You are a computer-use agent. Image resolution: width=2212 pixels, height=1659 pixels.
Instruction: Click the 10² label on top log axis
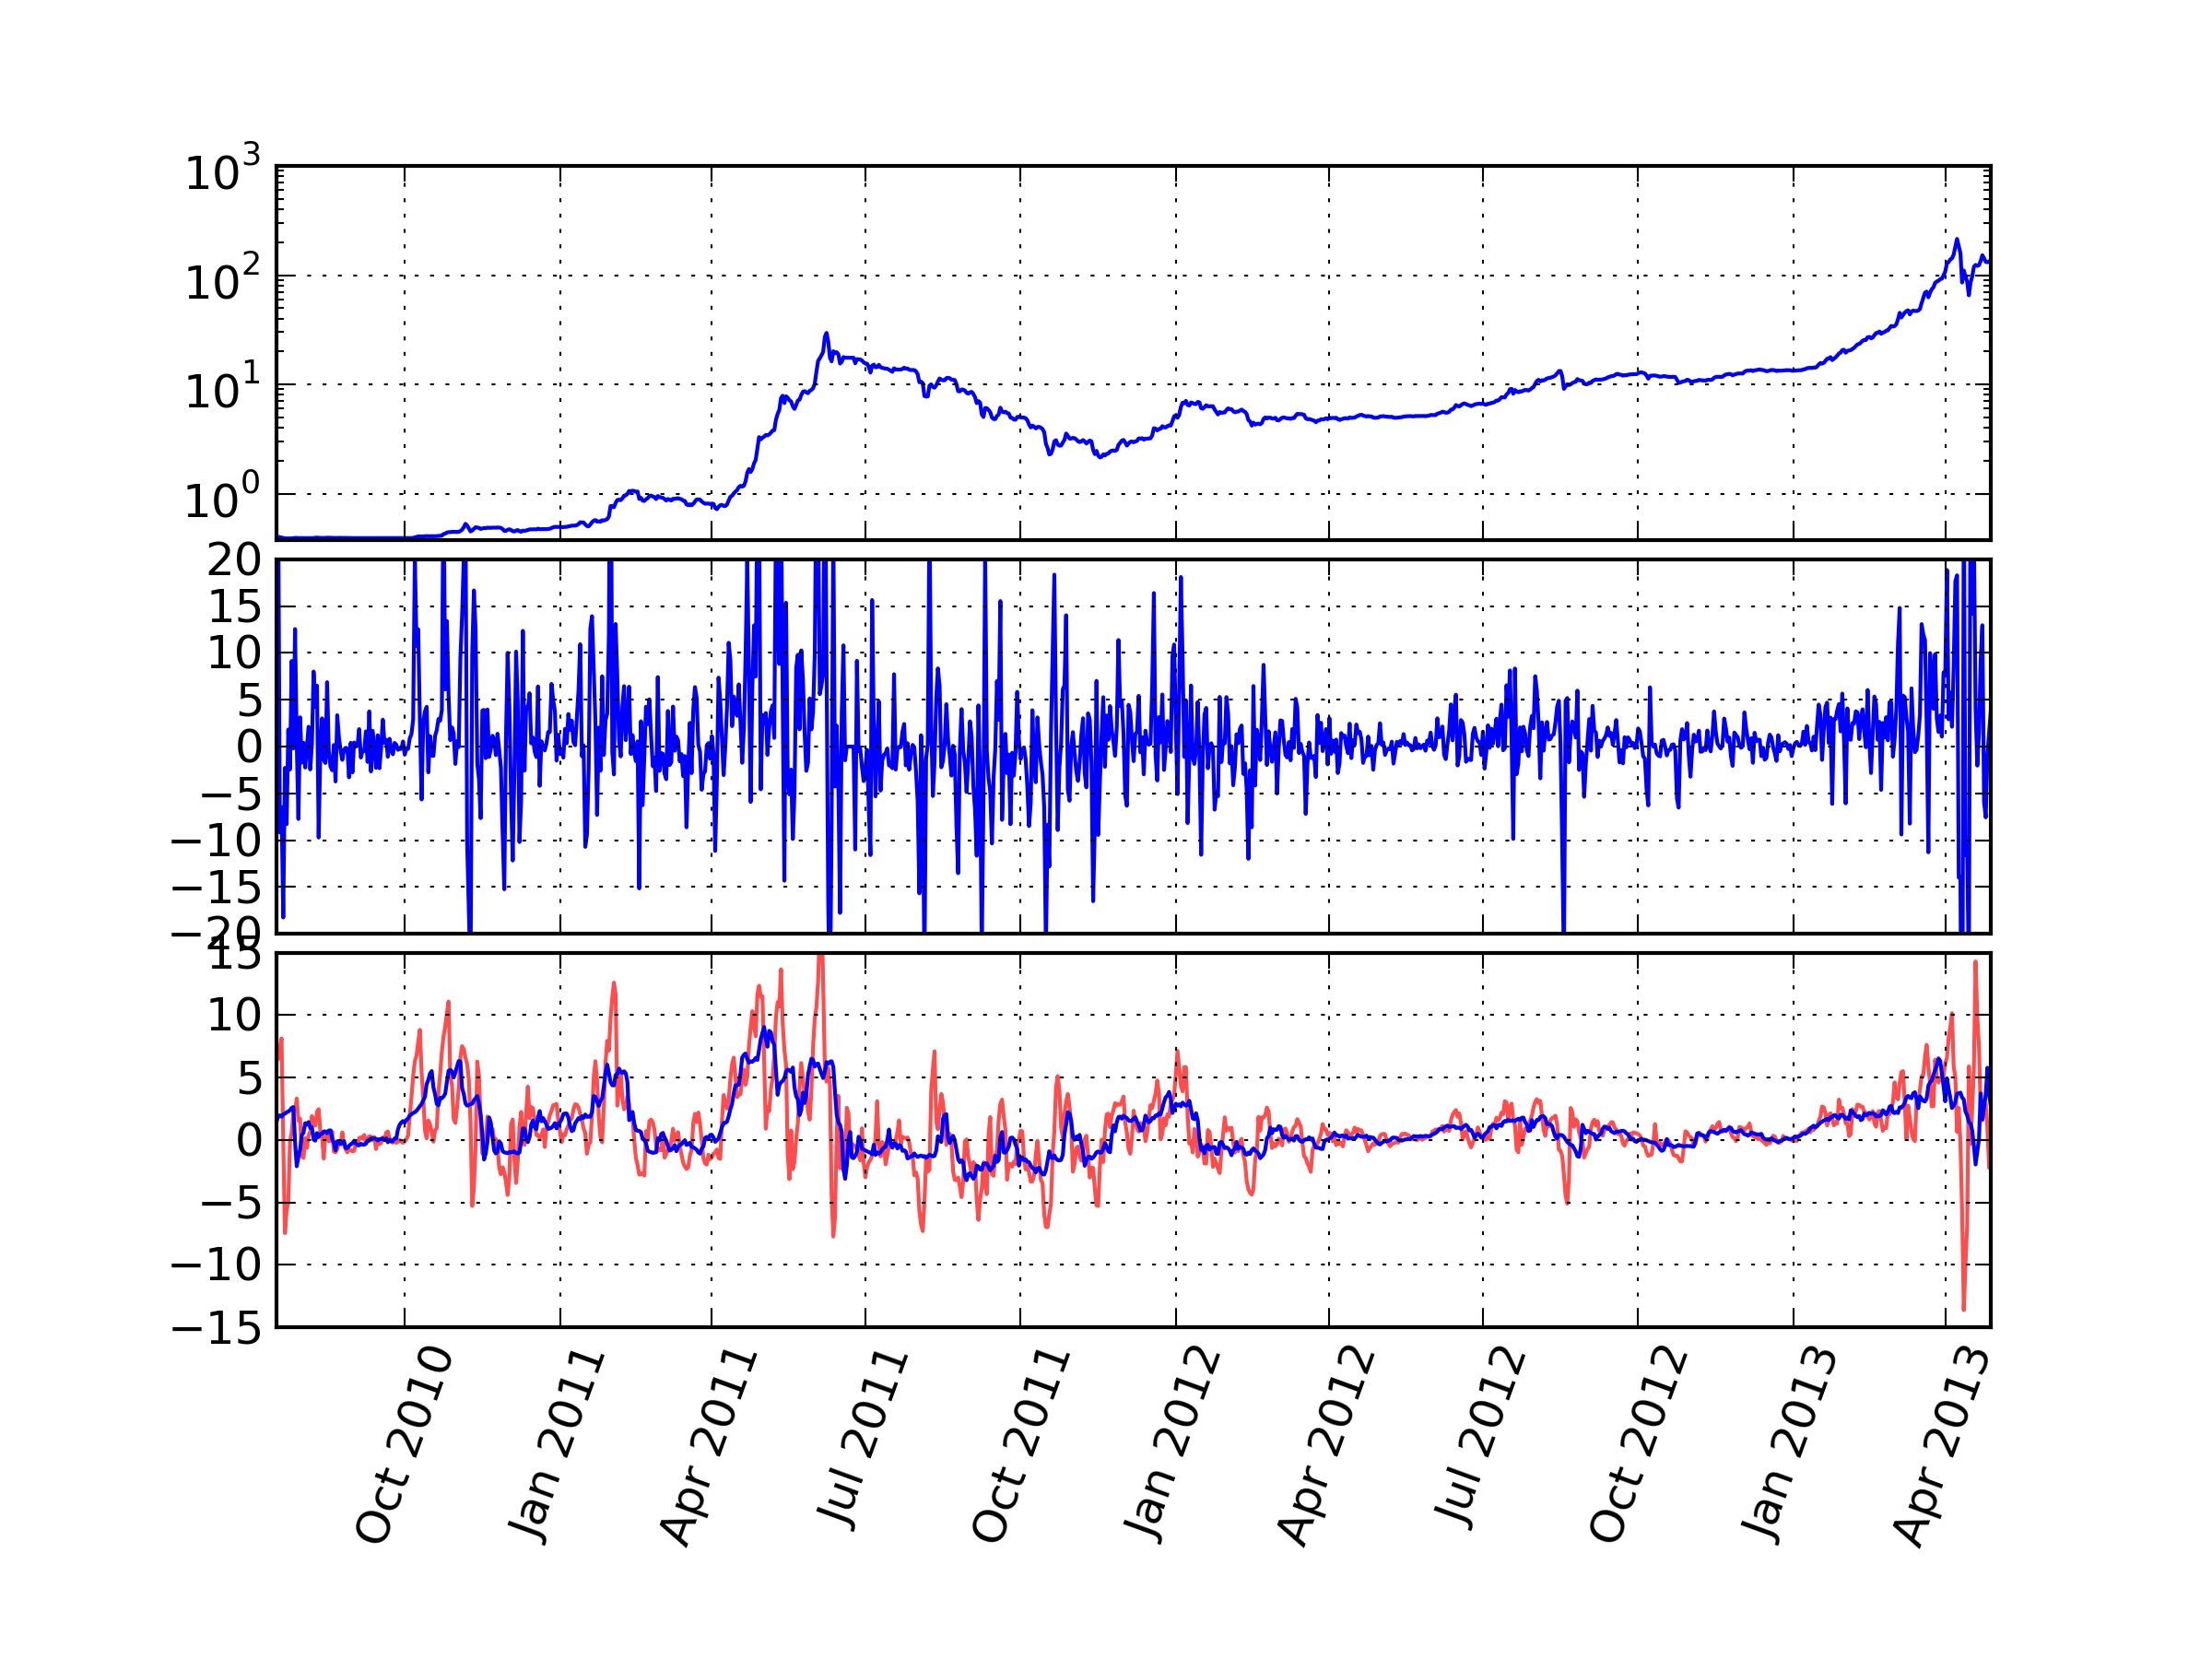(222, 280)
